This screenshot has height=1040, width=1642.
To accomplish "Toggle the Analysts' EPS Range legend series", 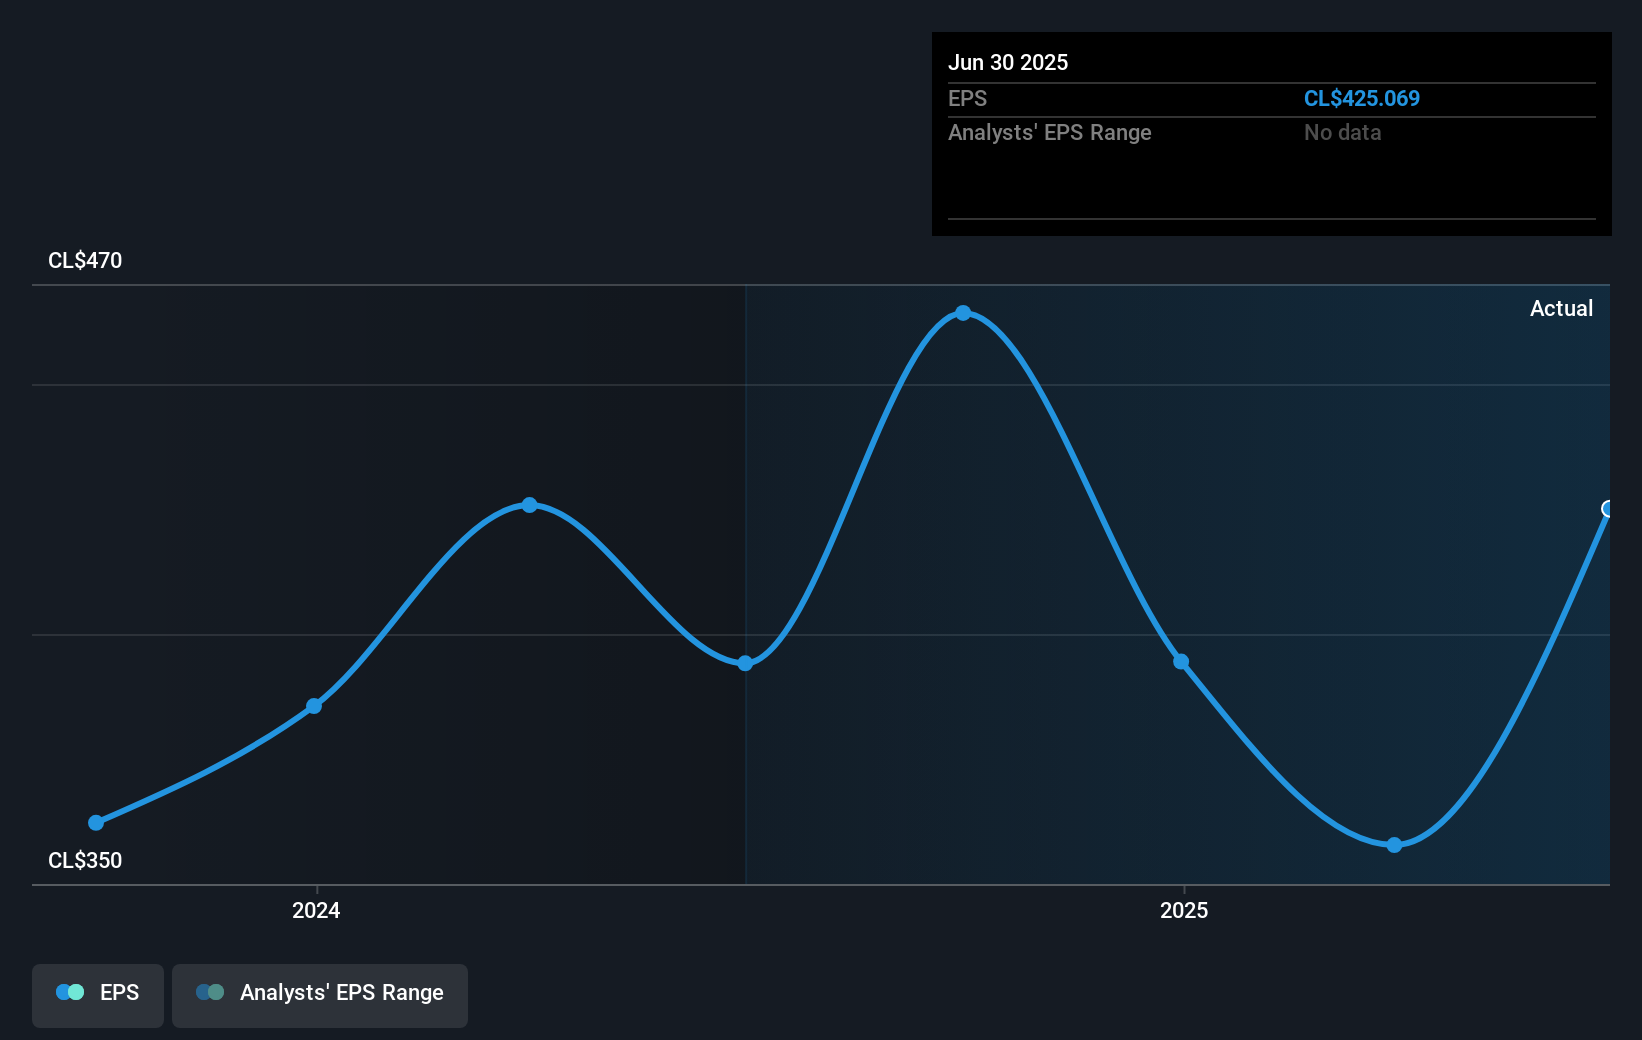I will 320,995.
